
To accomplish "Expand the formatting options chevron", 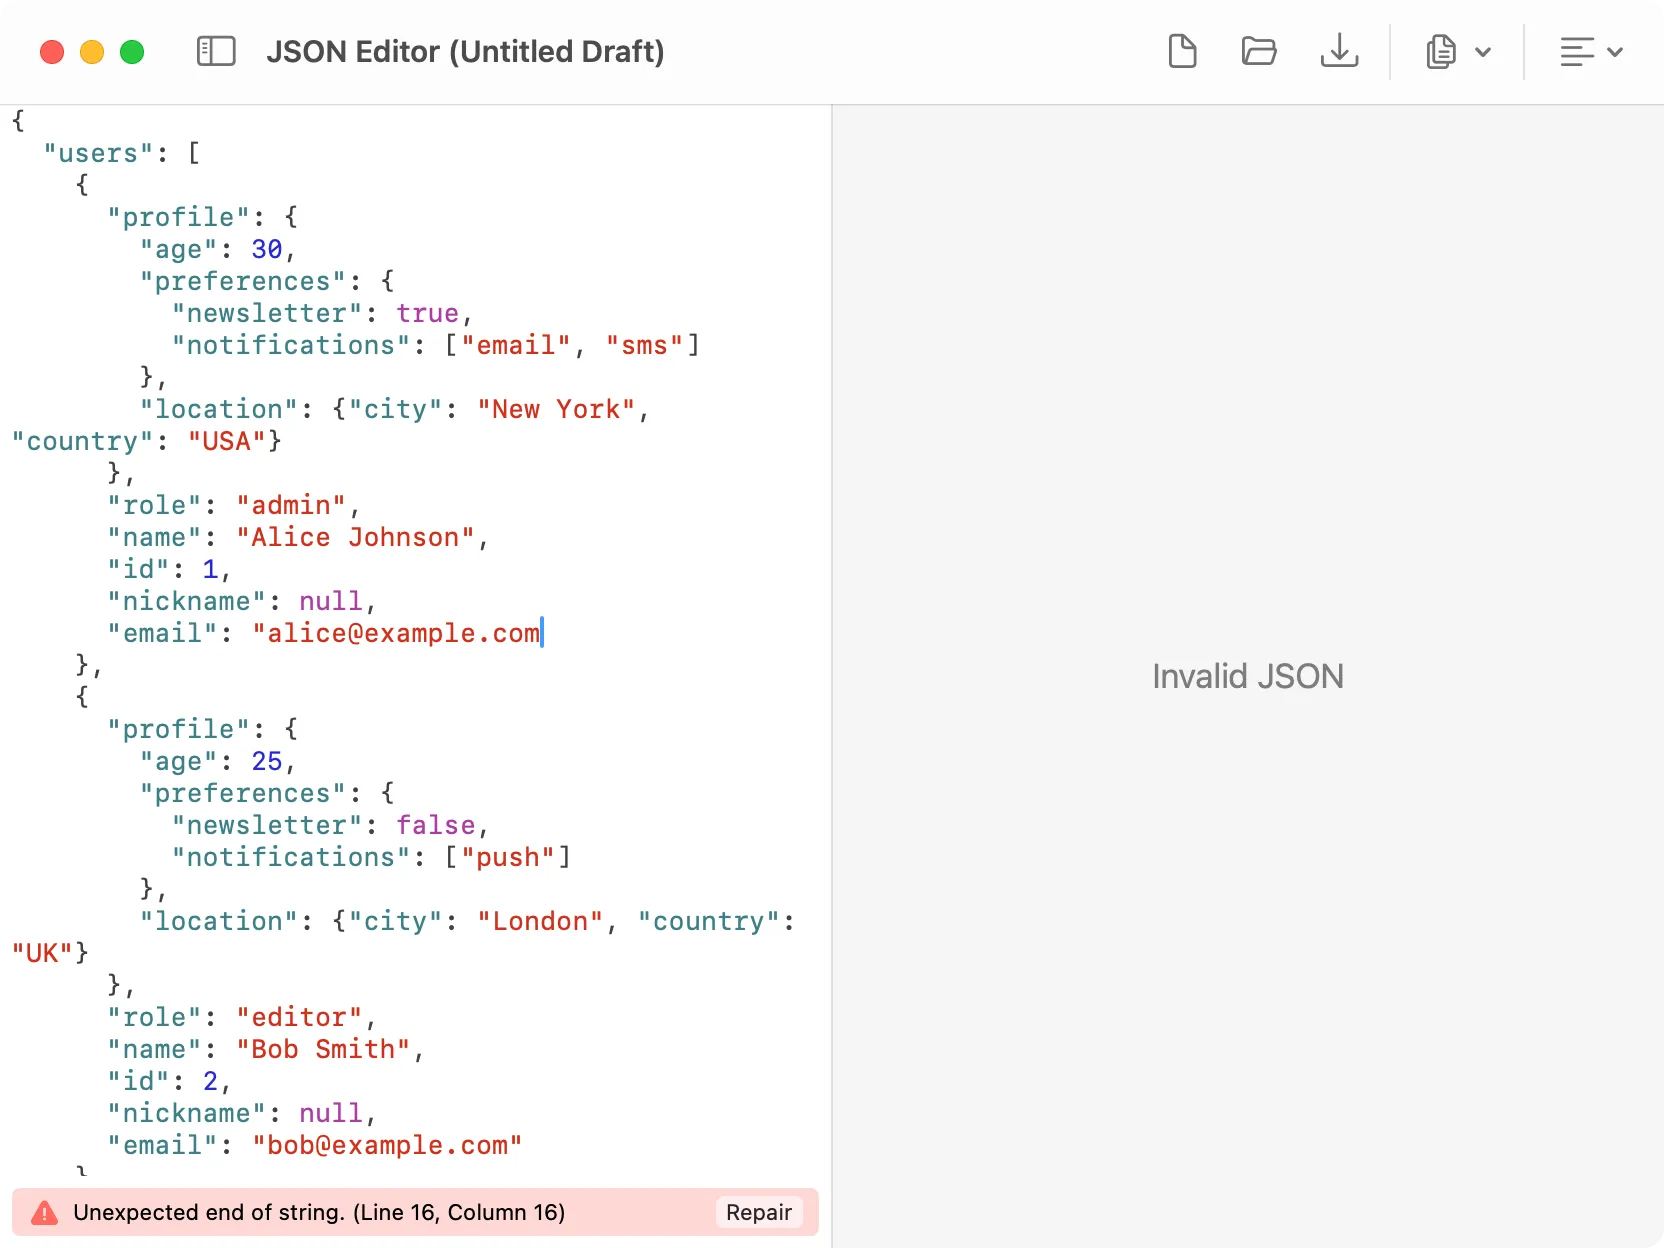I will (1612, 51).
